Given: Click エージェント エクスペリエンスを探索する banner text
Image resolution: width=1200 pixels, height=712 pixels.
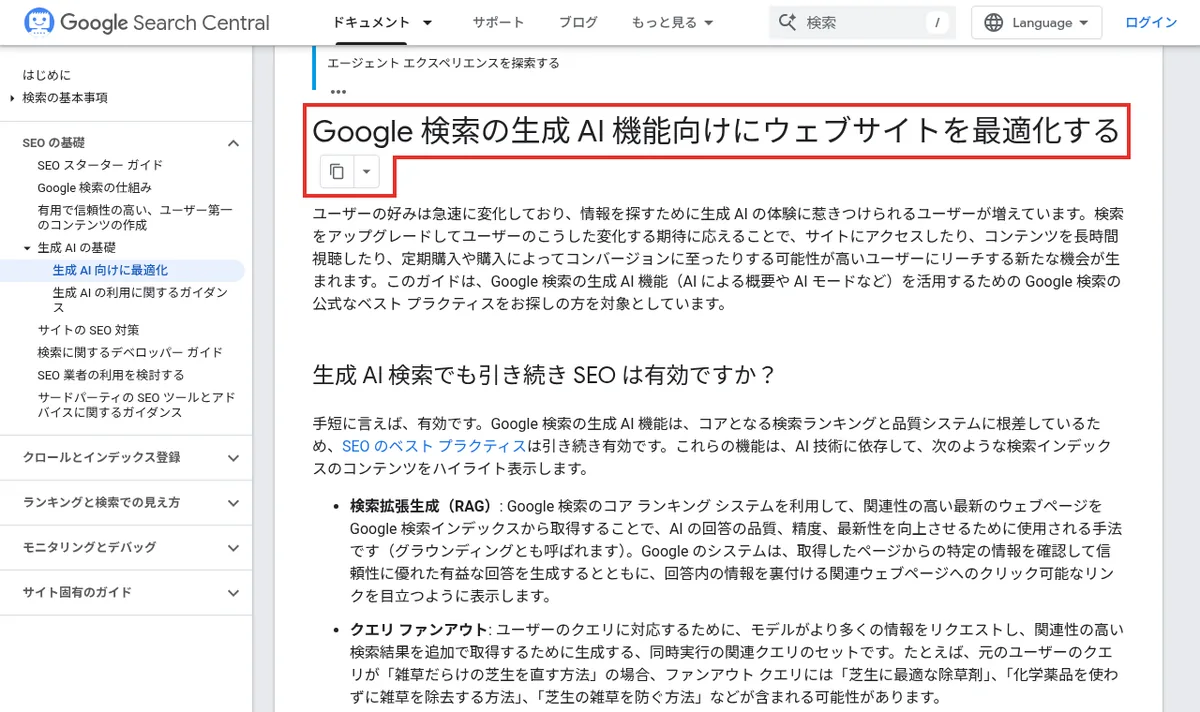Looking at the screenshot, I should 443,62.
